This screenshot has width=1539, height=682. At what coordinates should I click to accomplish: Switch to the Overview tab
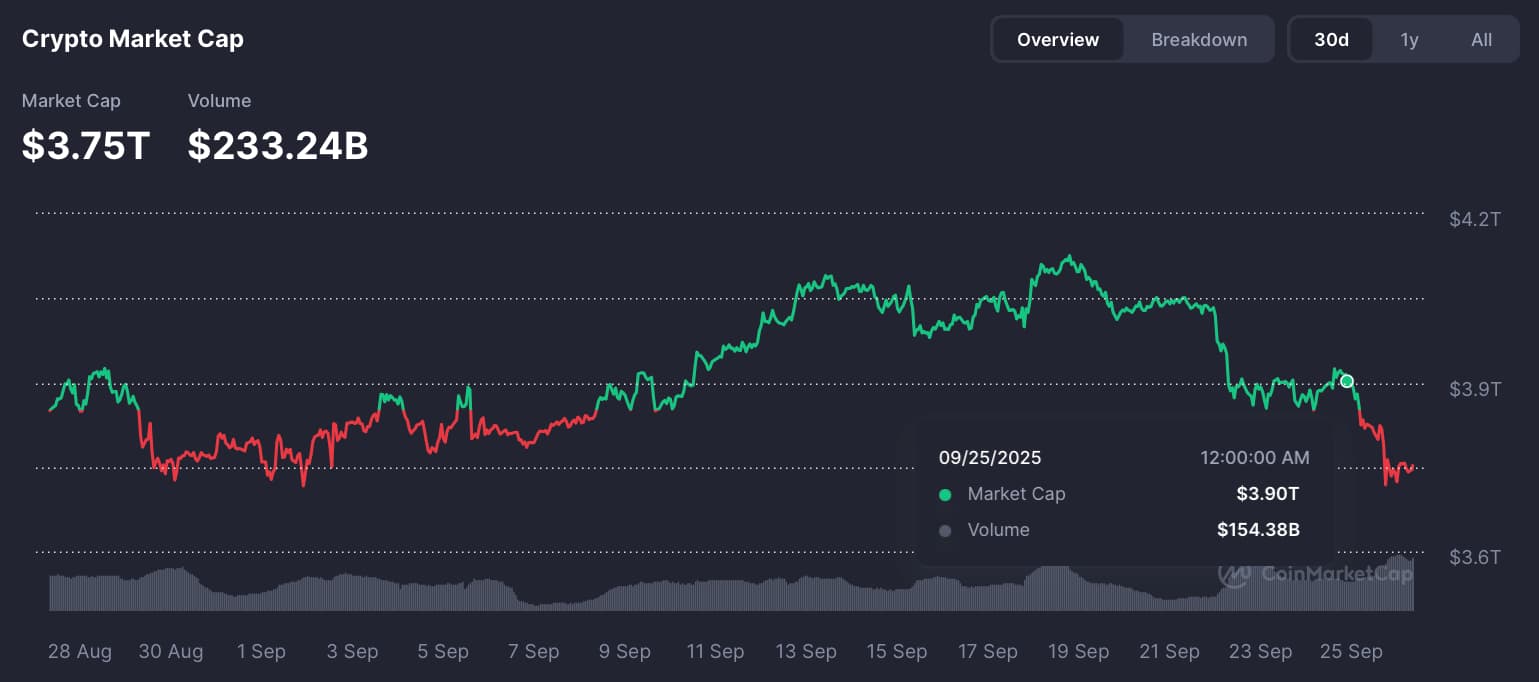click(1057, 40)
